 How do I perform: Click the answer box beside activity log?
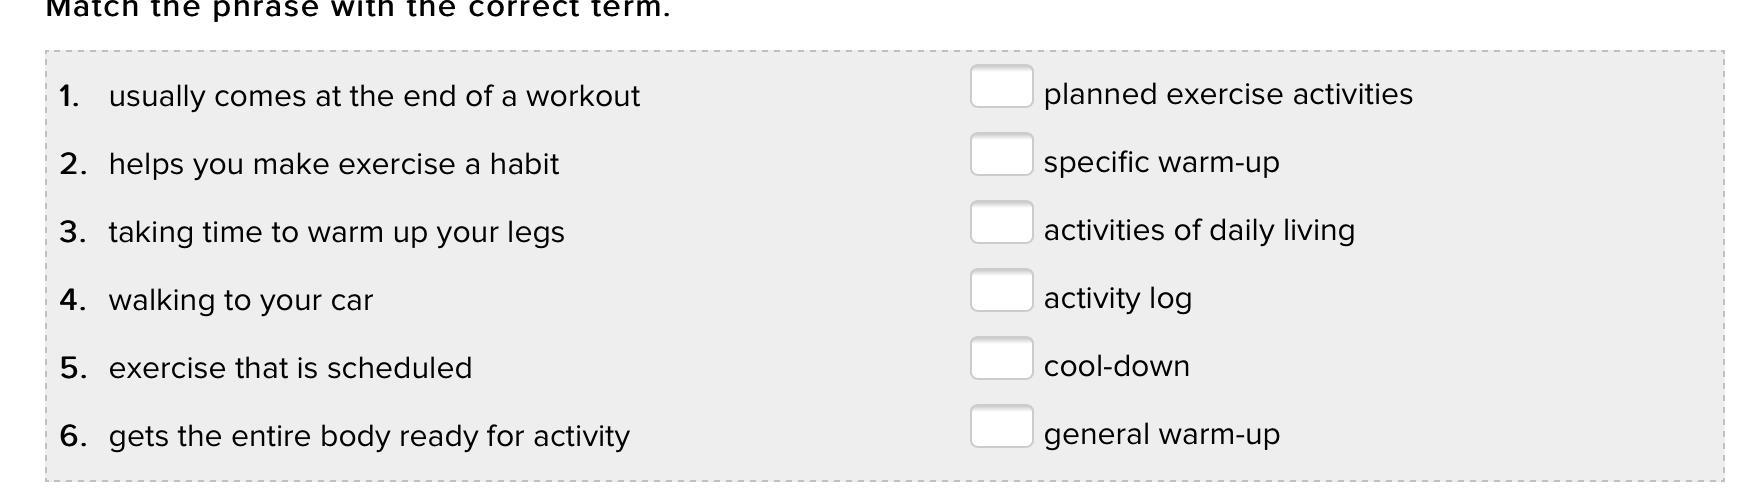(x=1001, y=291)
